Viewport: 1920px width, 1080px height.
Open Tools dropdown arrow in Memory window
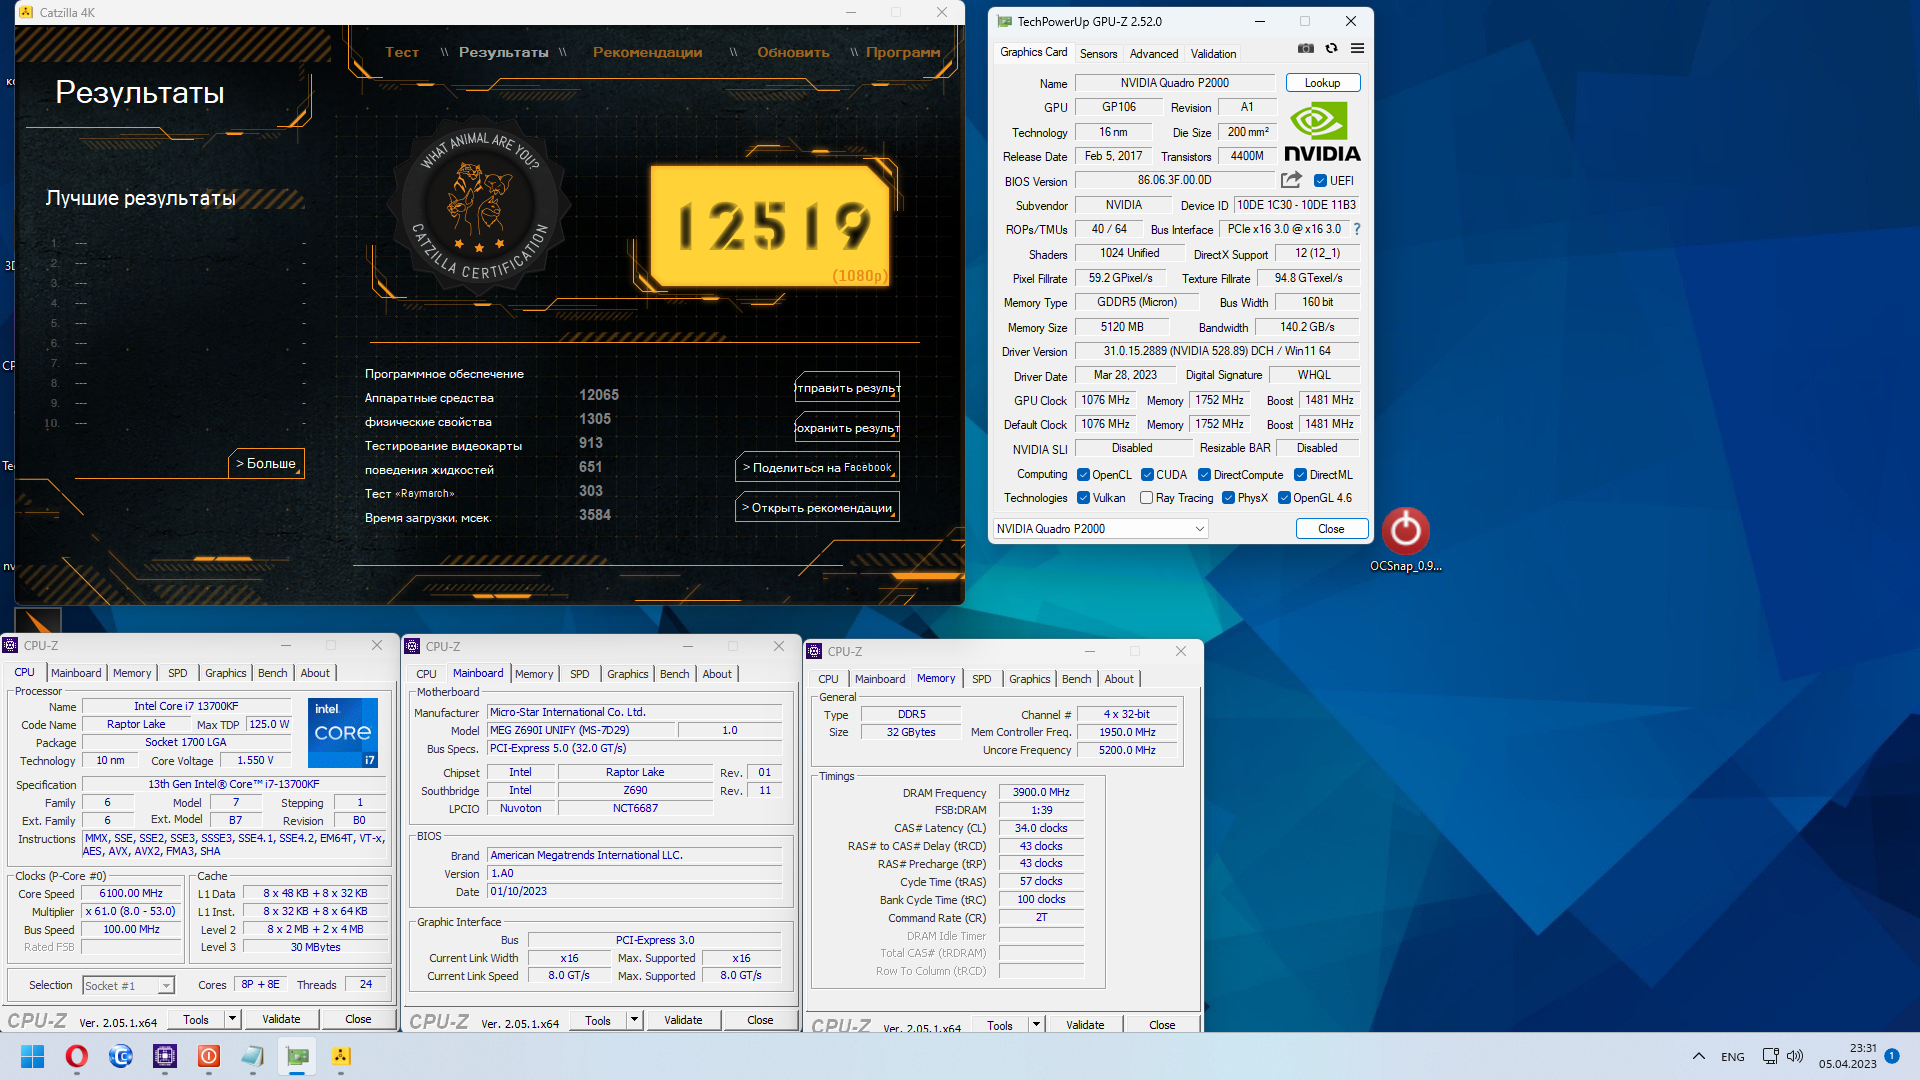(x=1036, y=1025)
